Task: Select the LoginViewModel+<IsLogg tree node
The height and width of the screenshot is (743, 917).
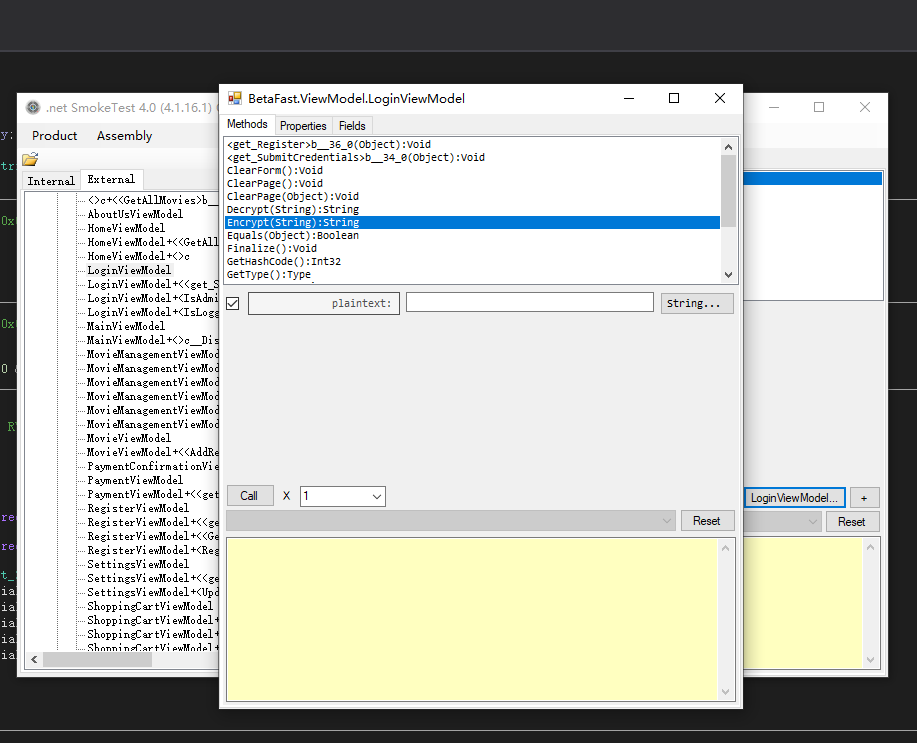Action: point(153,312)
